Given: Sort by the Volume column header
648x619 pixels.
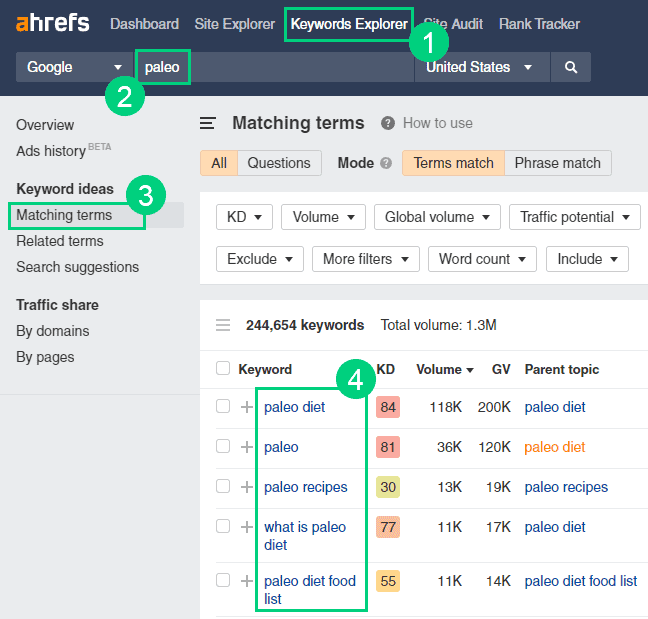Looking at the screenshot, I should pos(445,369).
